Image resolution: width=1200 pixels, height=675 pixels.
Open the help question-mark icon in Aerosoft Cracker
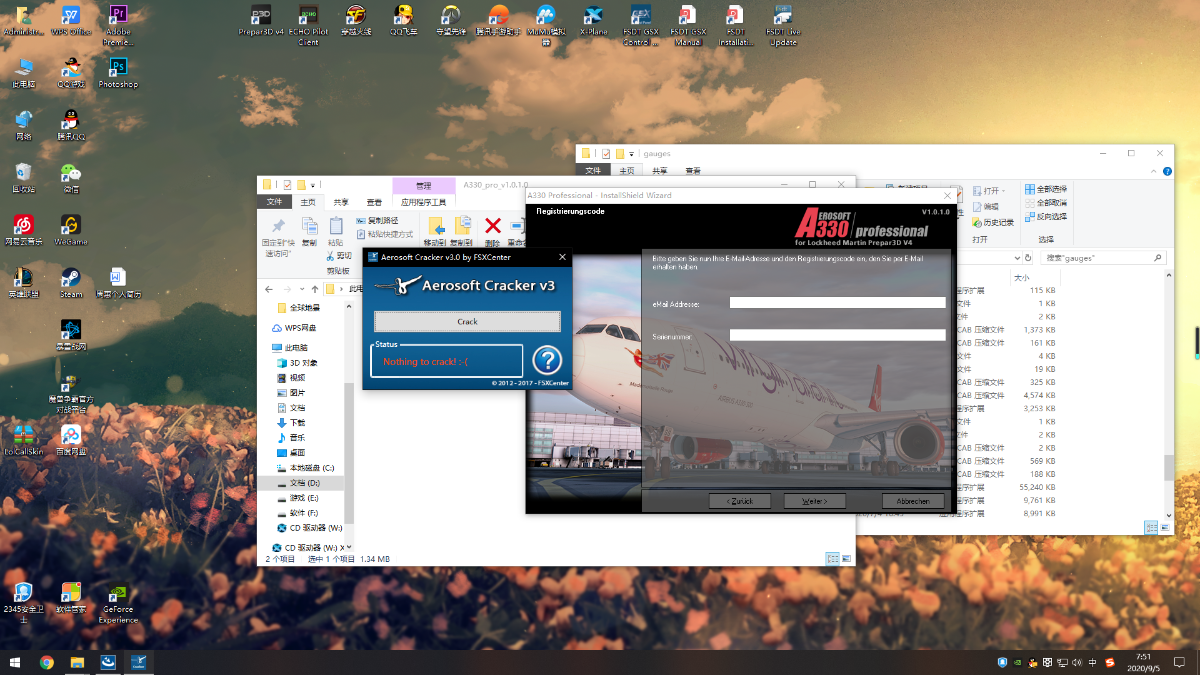(546, 360)
